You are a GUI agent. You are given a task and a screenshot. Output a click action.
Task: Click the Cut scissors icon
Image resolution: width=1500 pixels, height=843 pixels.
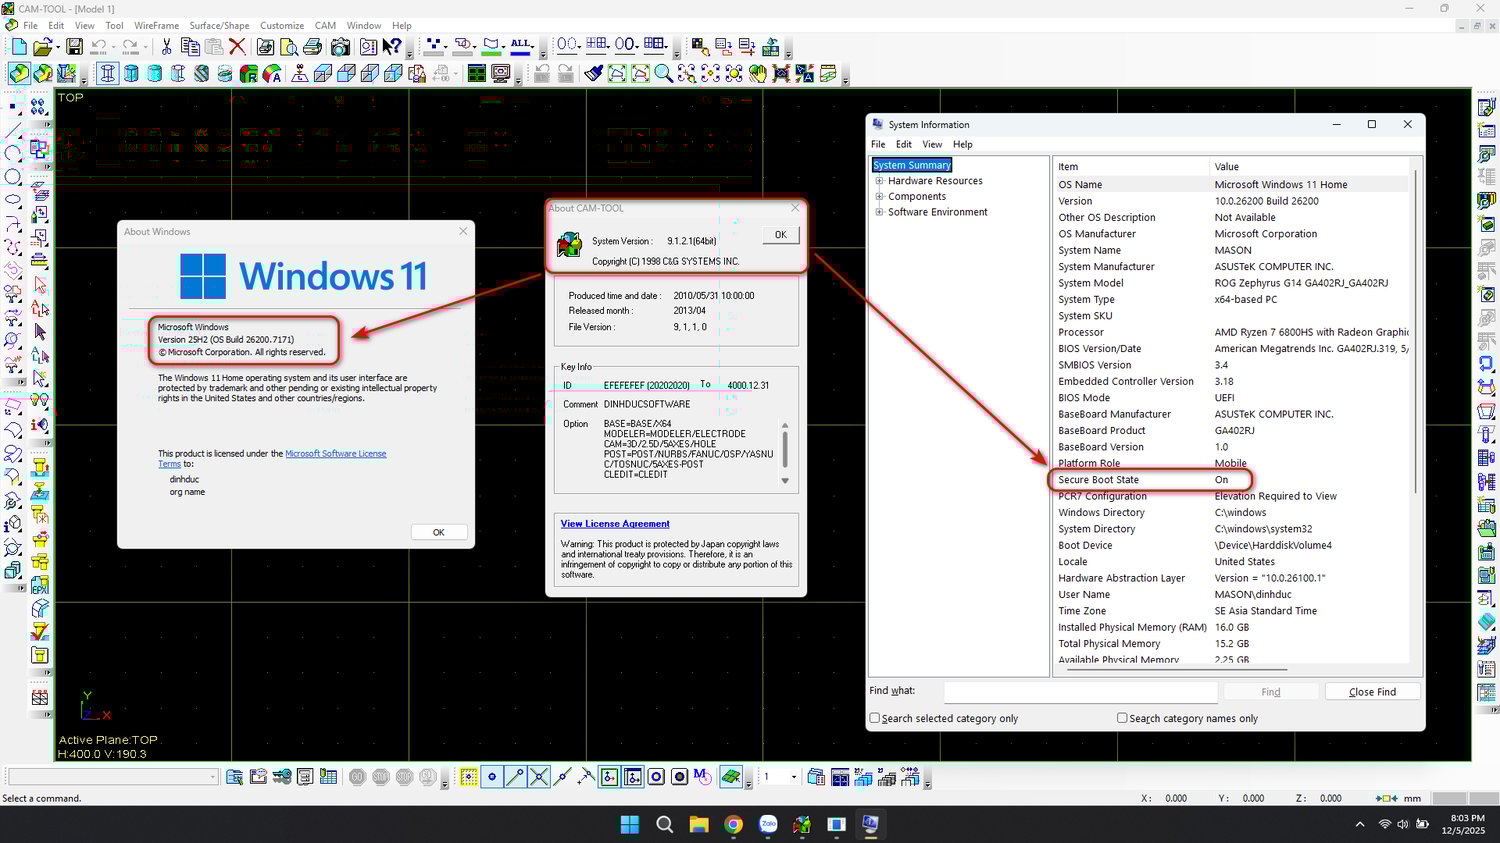click(x=166, y=47)
